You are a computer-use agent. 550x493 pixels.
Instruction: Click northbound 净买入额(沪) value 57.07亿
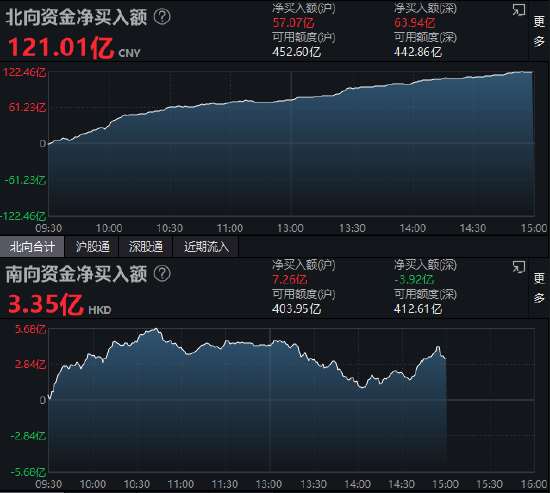[293, 23]
